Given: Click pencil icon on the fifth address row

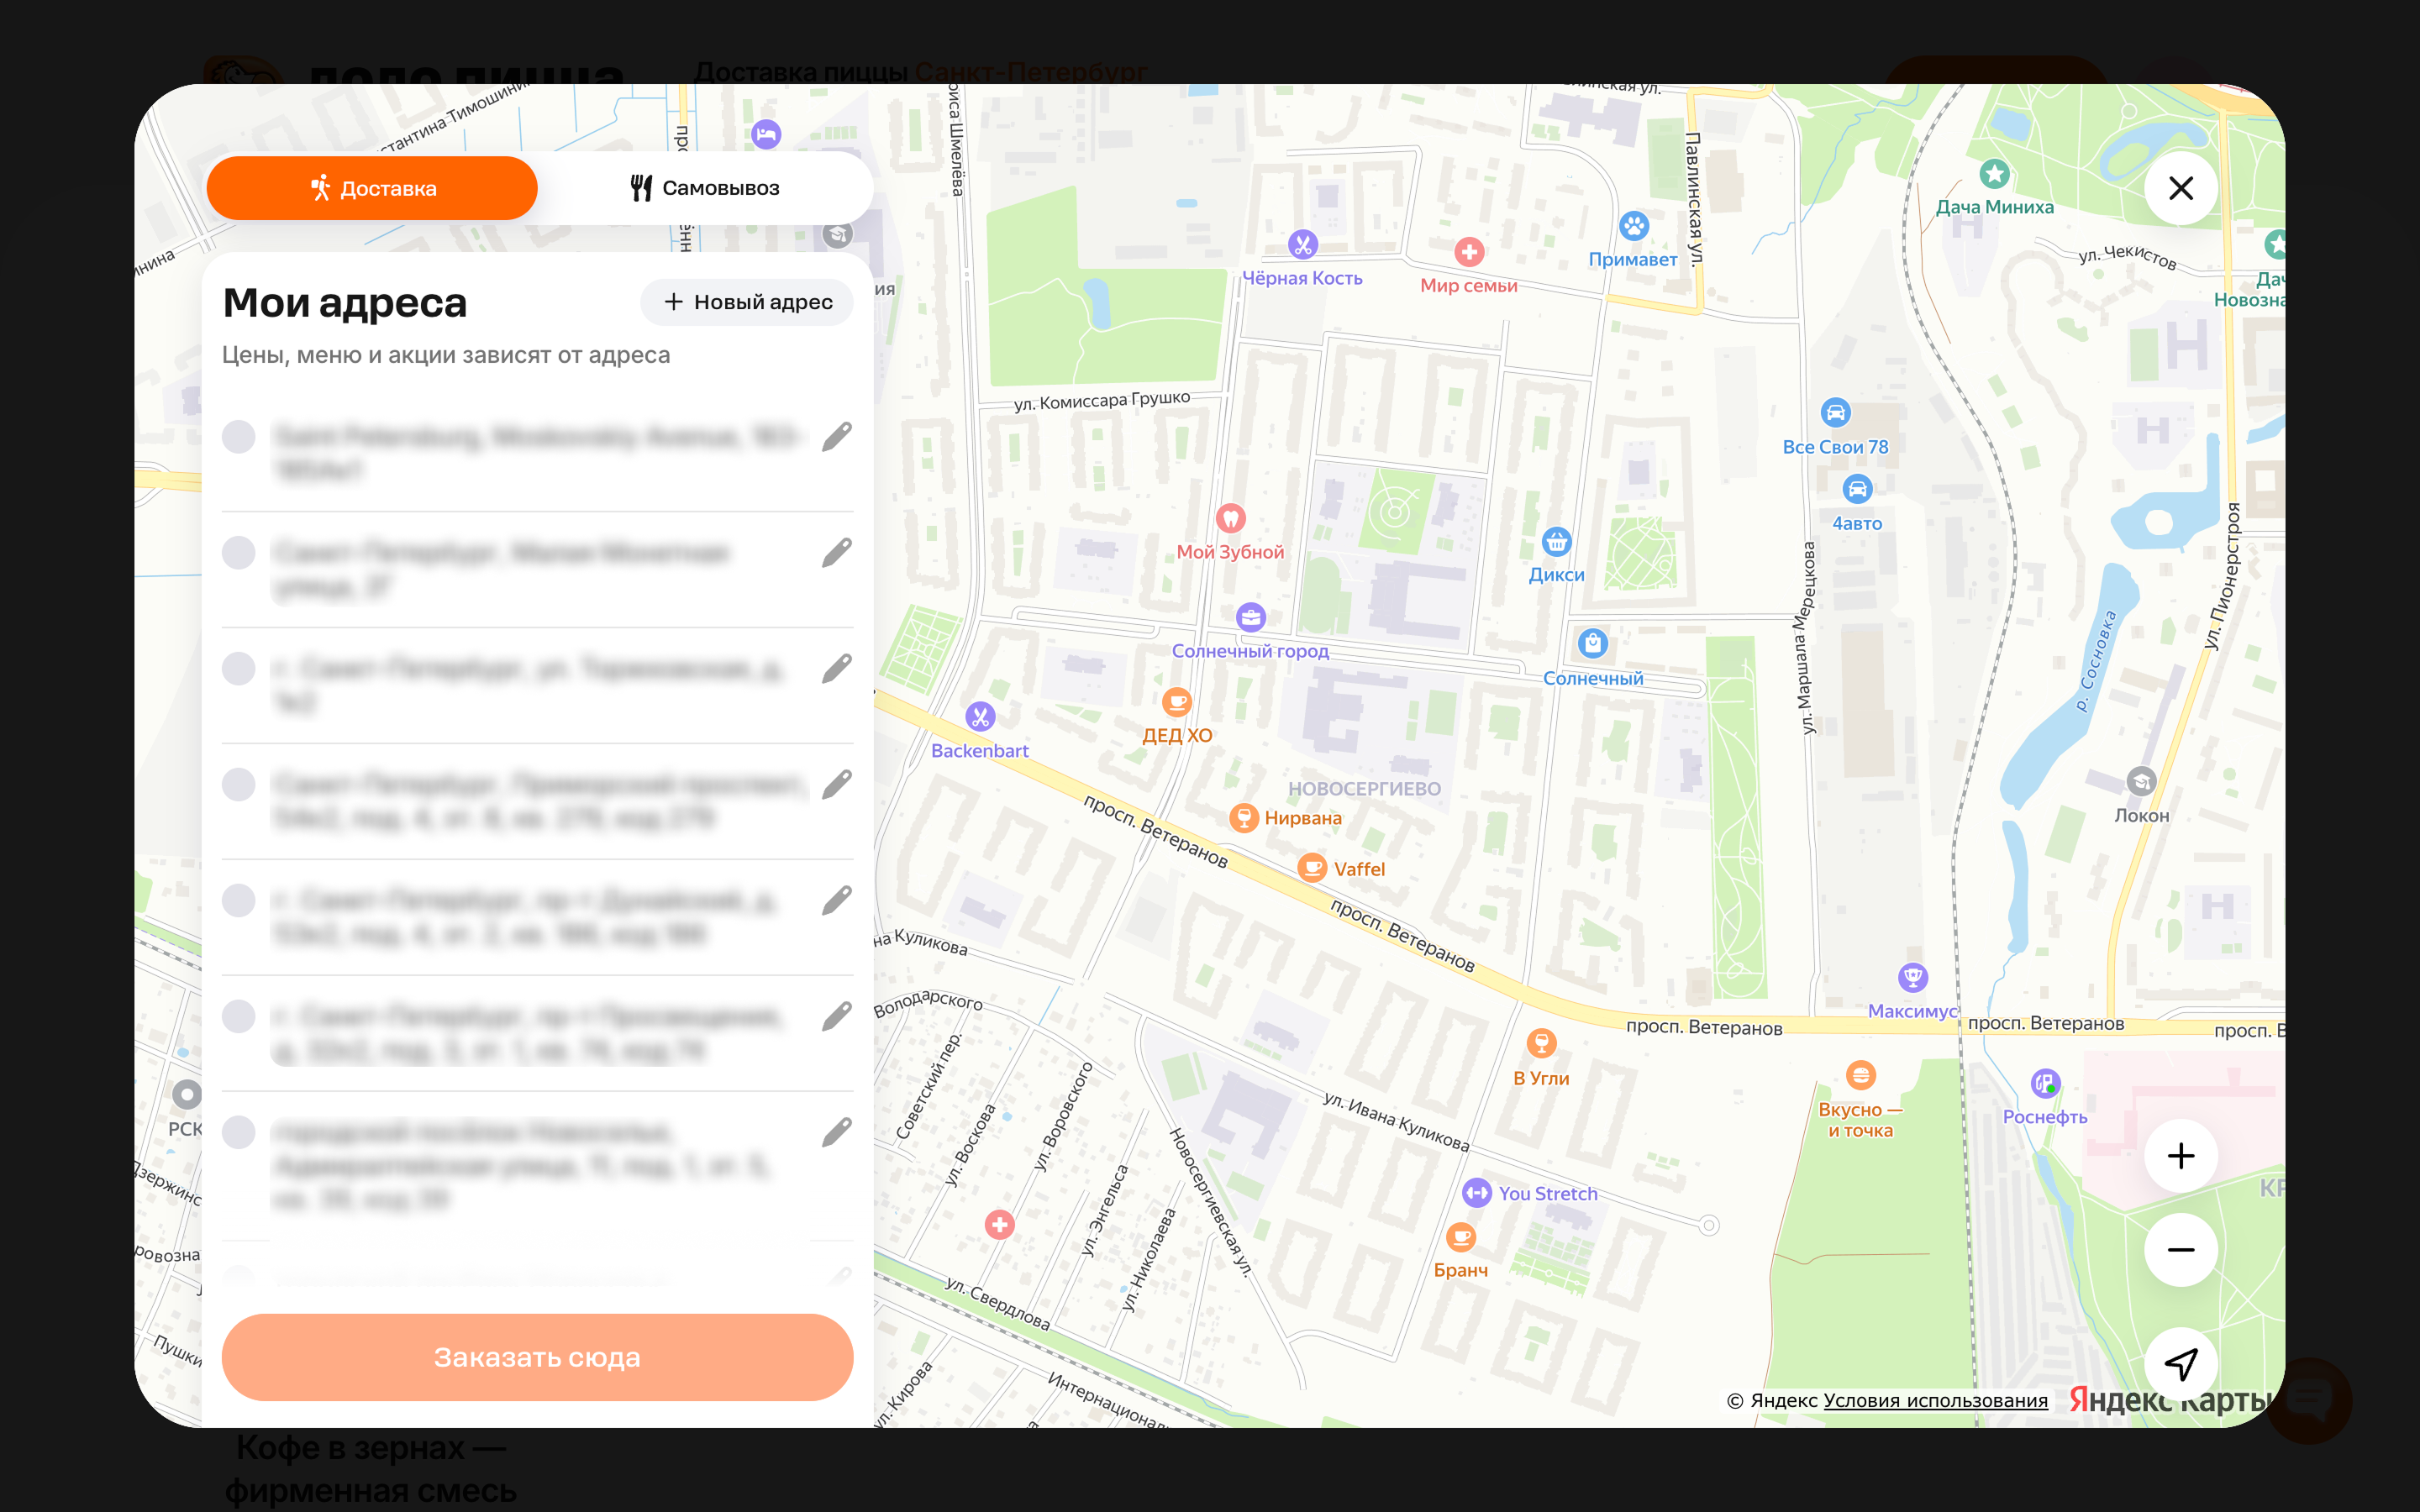Looking at the screenshot, I should click(x=836, y=901).
